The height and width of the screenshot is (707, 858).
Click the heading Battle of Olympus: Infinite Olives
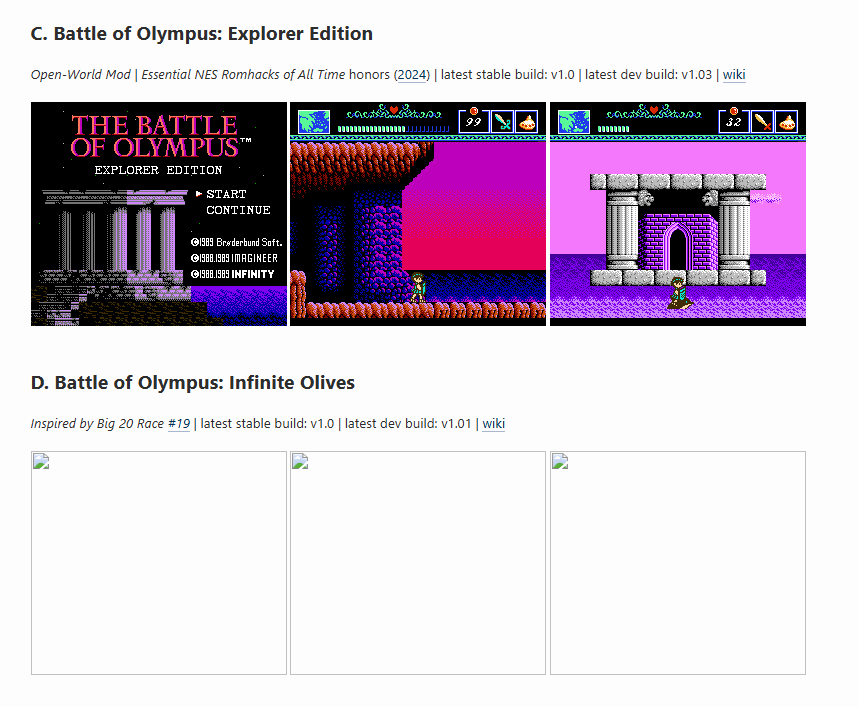(x=193, y=382)
